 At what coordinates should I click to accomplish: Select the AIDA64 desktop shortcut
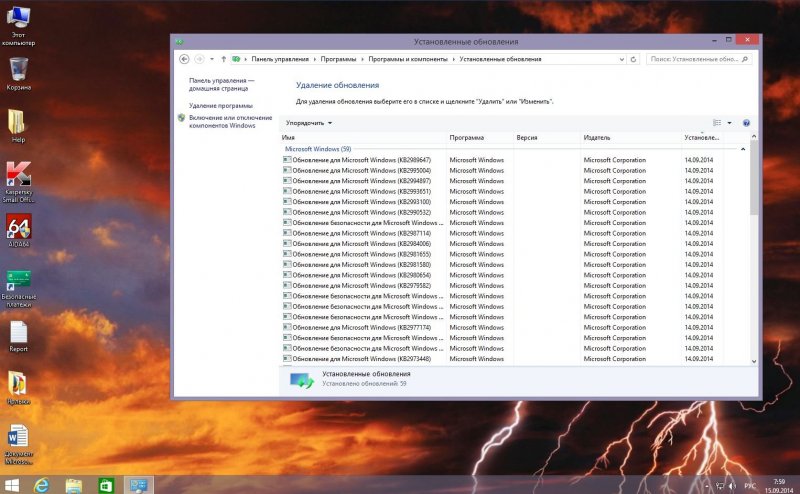(x=19, y=231)
